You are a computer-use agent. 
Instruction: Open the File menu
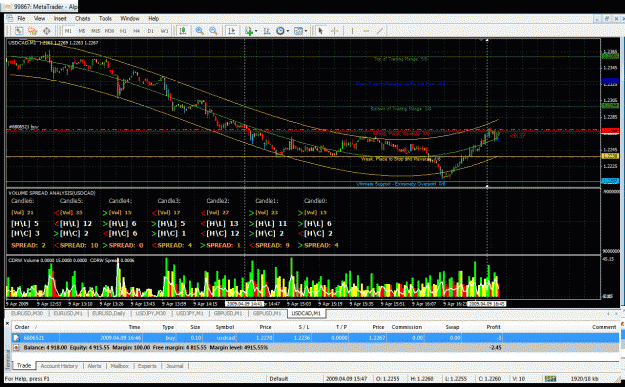pos(21,18)
